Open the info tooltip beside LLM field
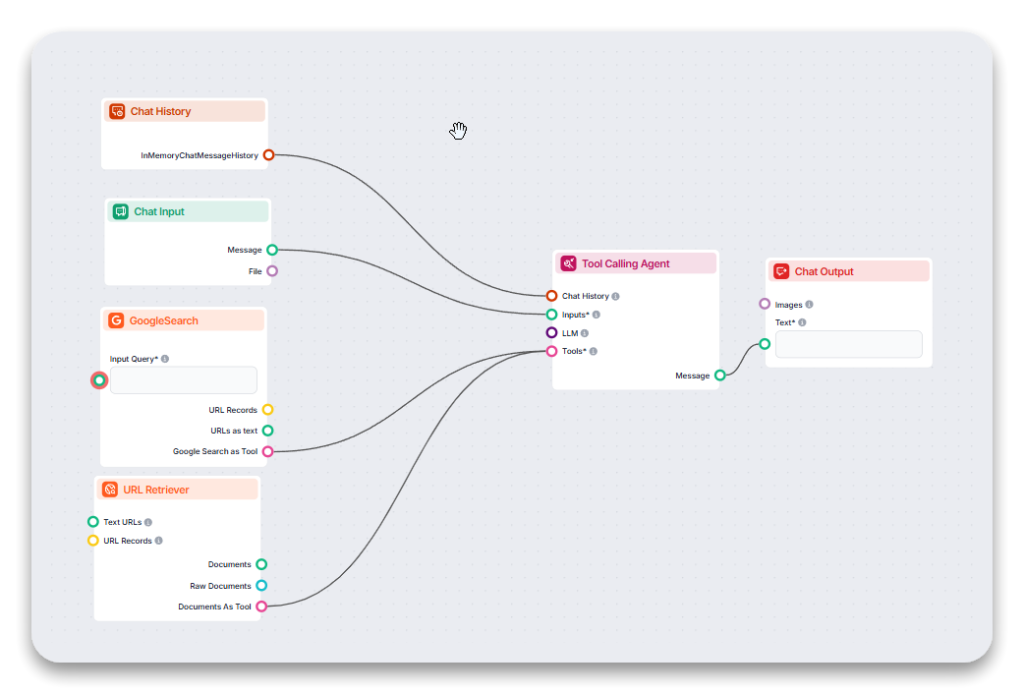The height and width of the screenshot is (694, 1024). (586, 332)
